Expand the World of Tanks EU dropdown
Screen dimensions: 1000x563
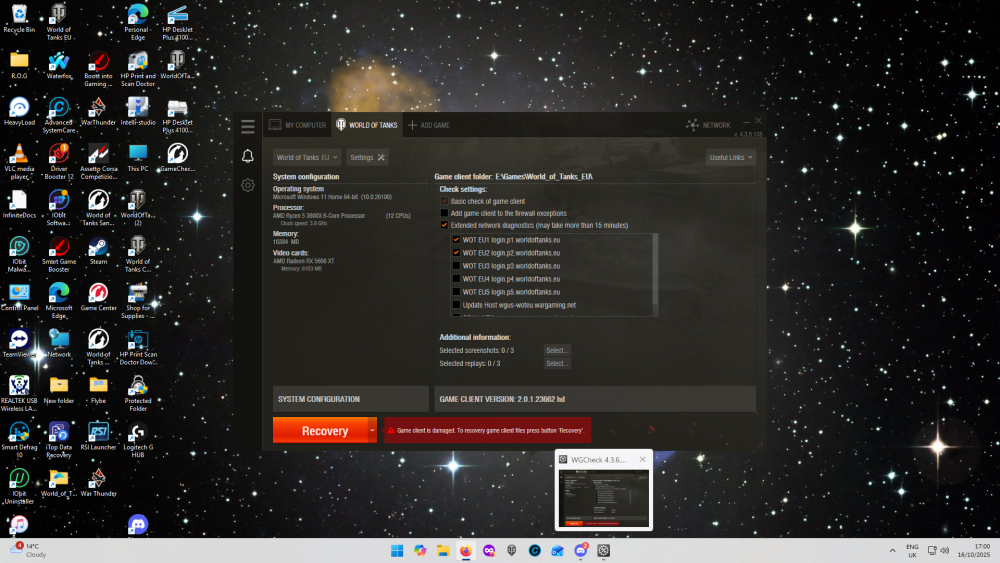[307, 157]
